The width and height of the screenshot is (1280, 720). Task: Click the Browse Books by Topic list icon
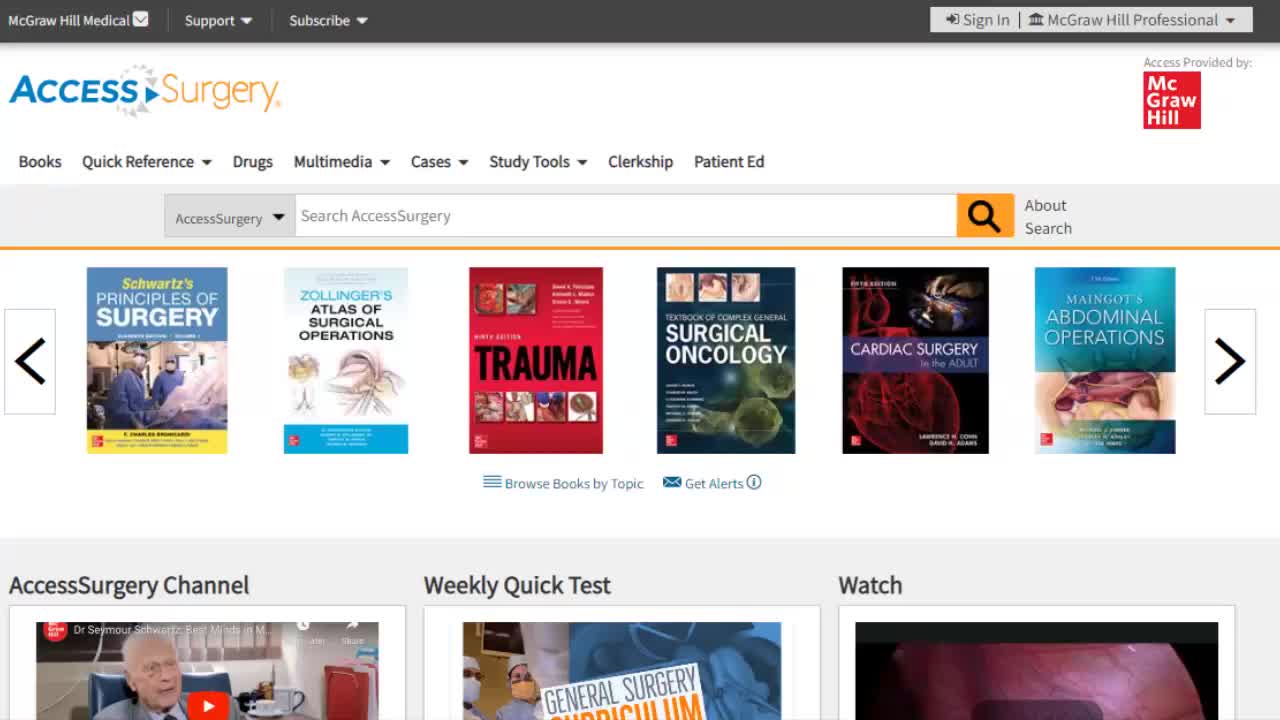click(x=491, y=482)
